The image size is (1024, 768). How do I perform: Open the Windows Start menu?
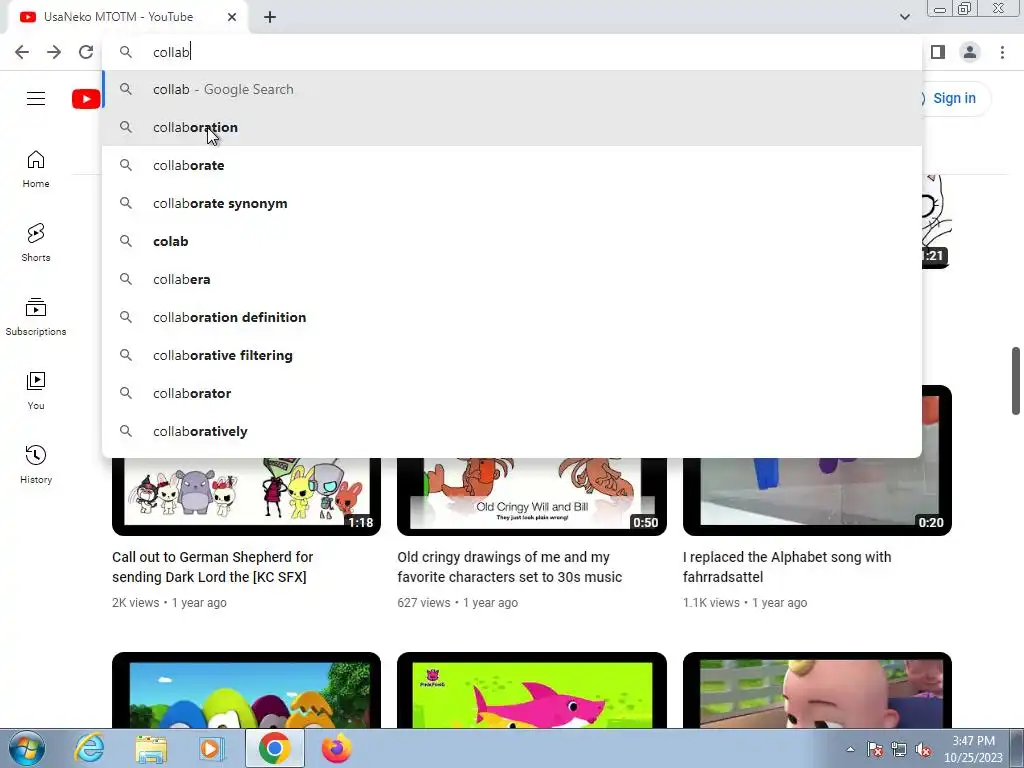pos(26,748)
